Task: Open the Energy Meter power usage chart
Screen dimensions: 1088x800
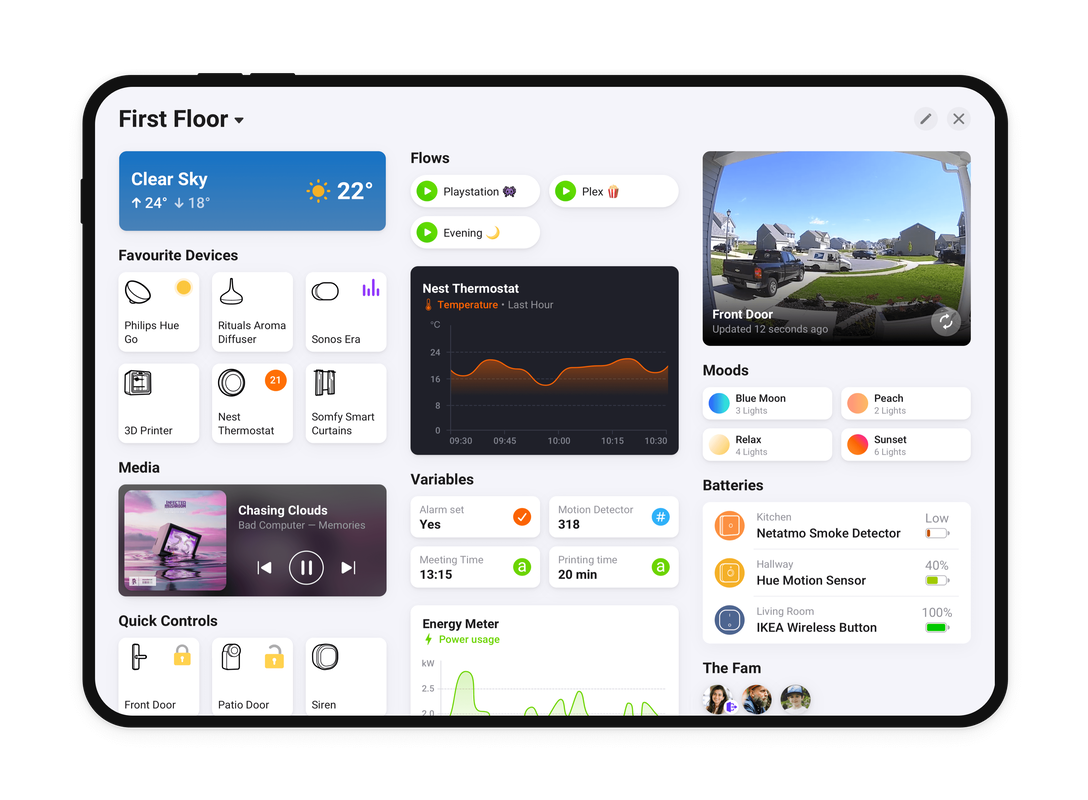Action: [x=545, y=661]
